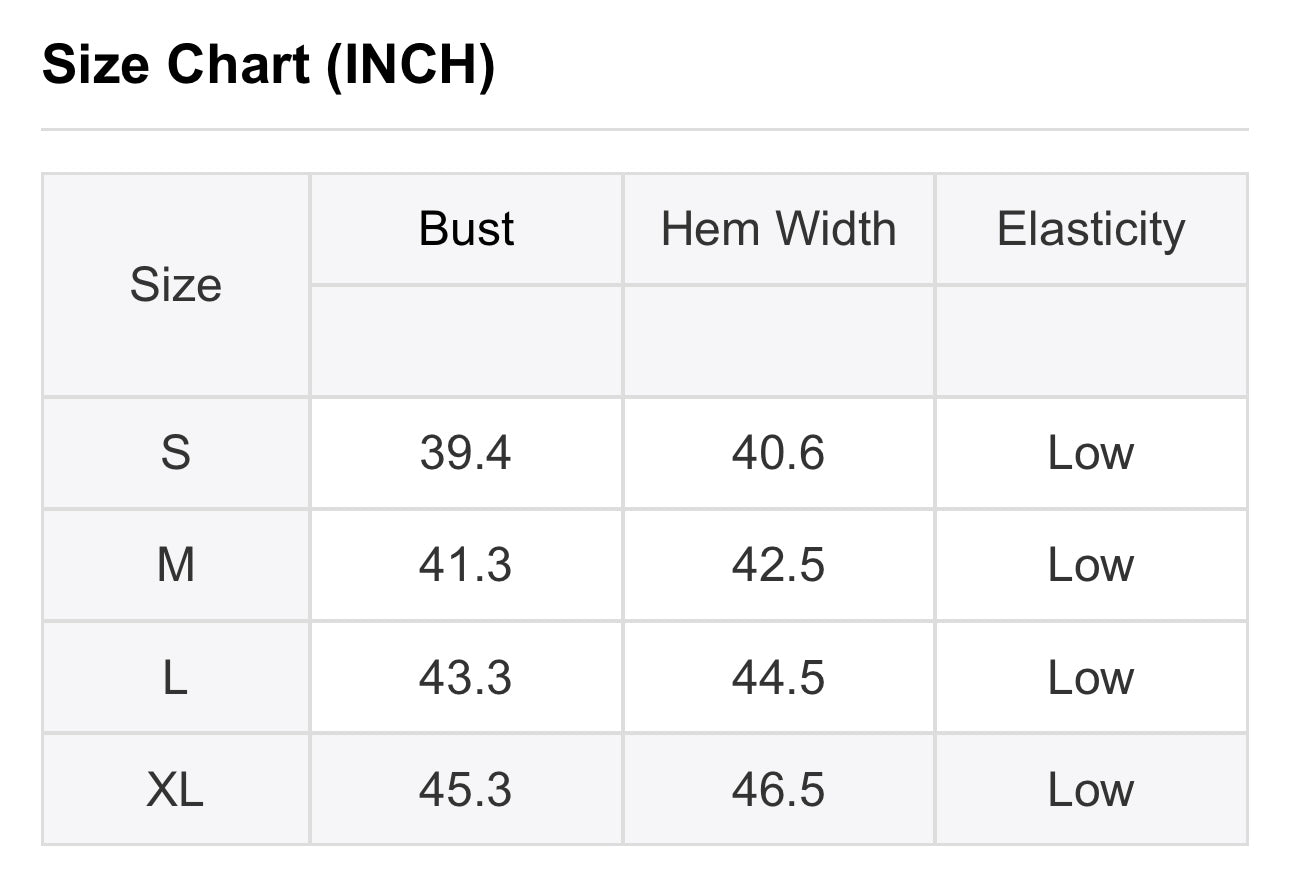Select the Low elasticity cell for size XL
Screen dimensions: 1290x886
click(1090, 790)
